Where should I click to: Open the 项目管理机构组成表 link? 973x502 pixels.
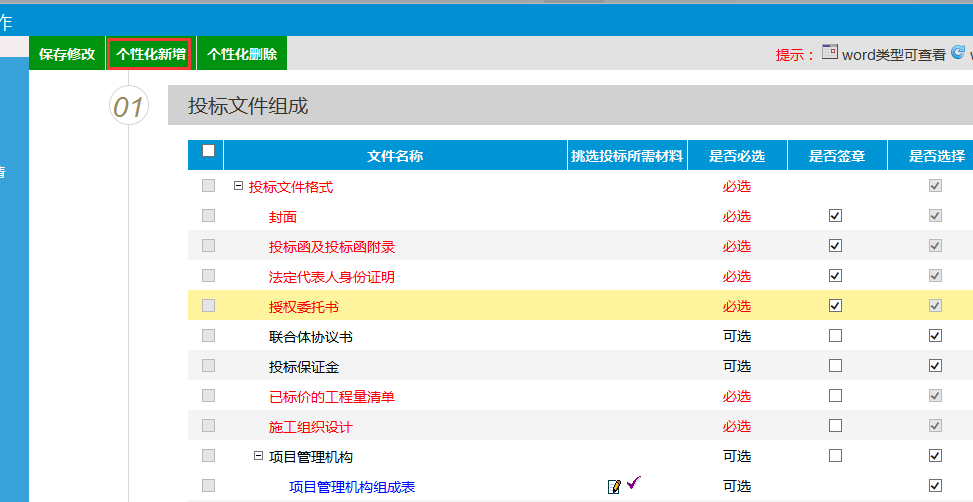click(352, 487)
